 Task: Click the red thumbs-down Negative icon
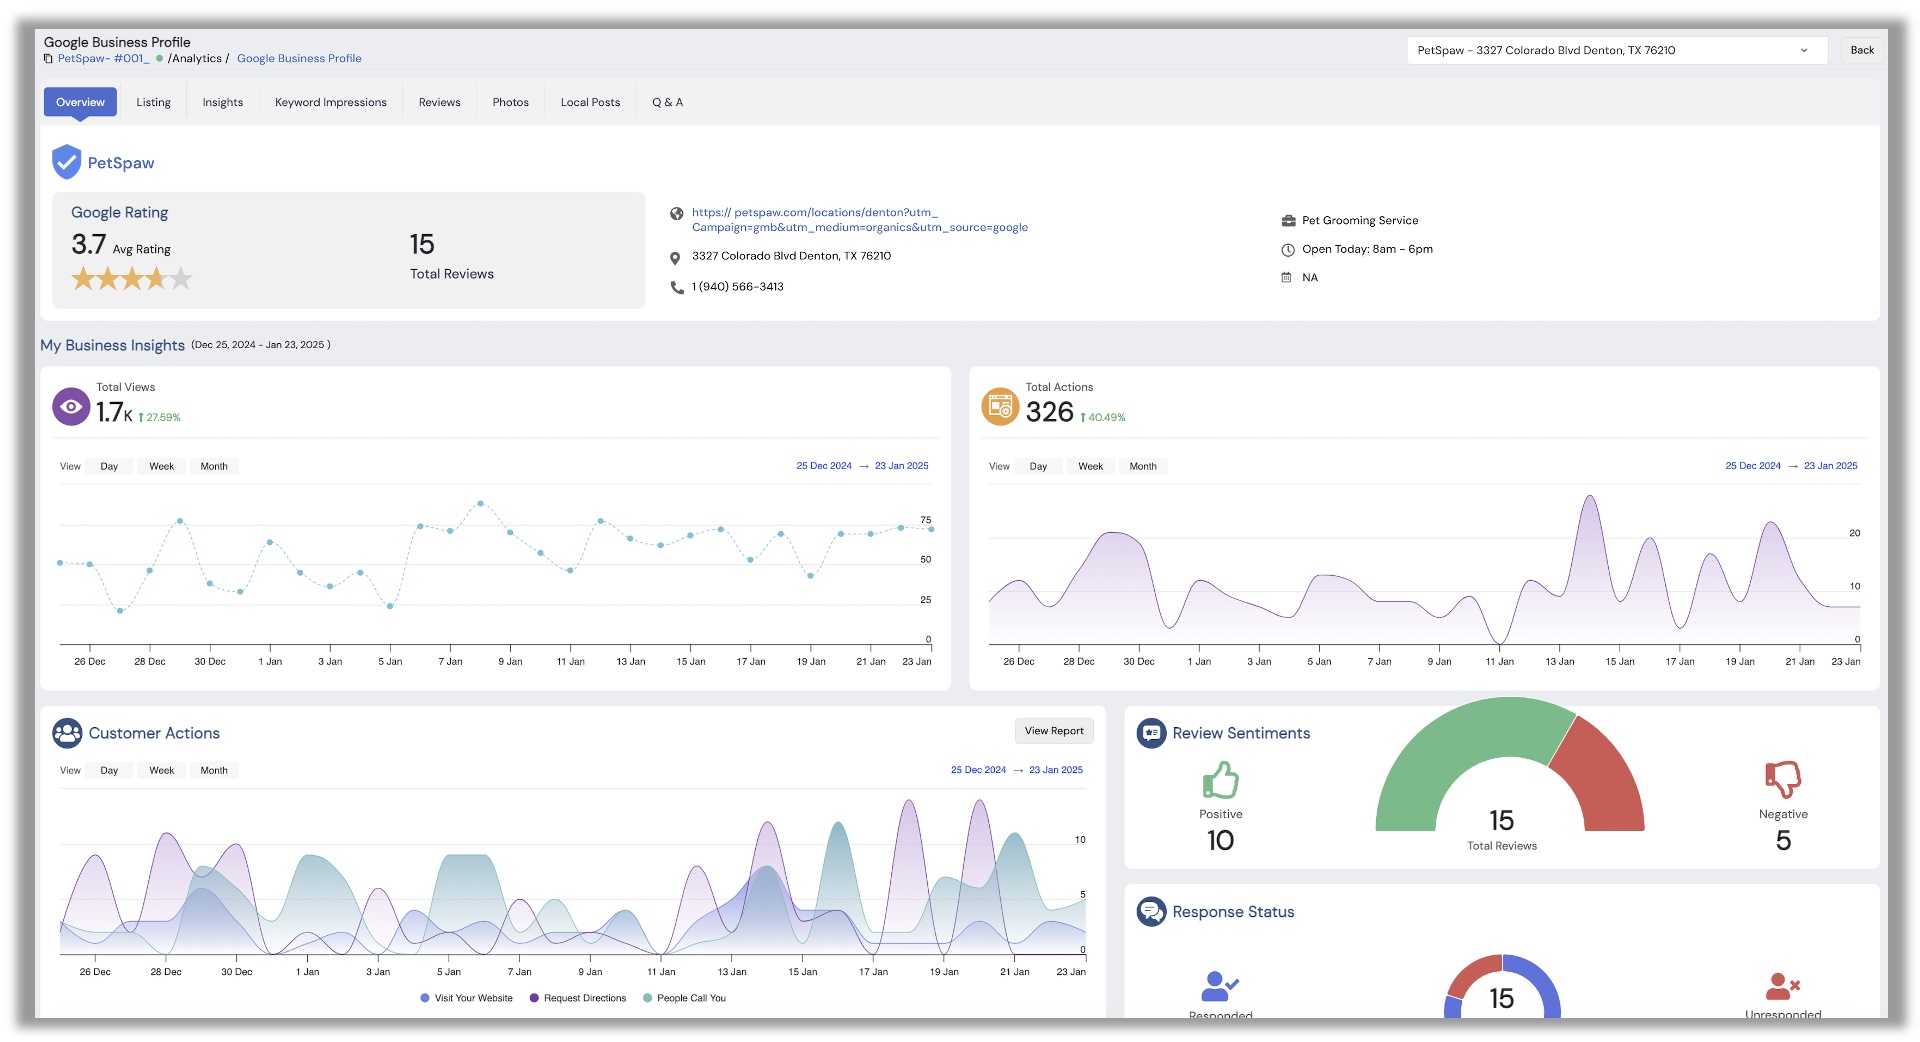tap(1783, 780)
